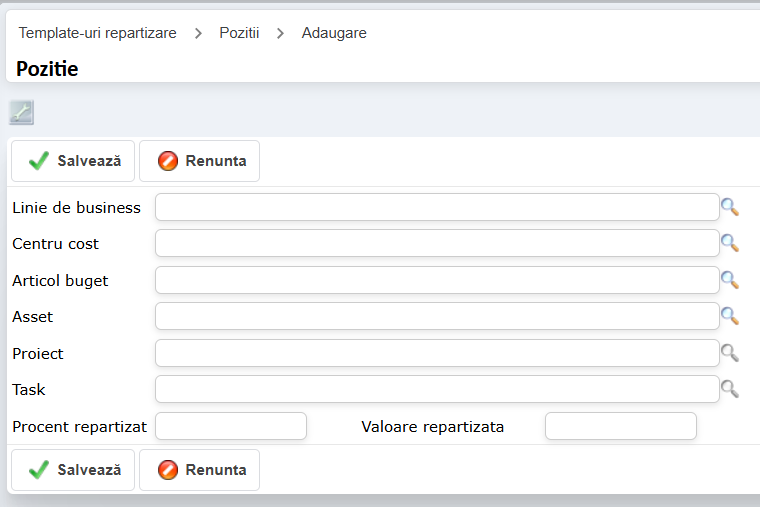Open the Task search magnifier icon

730,389
